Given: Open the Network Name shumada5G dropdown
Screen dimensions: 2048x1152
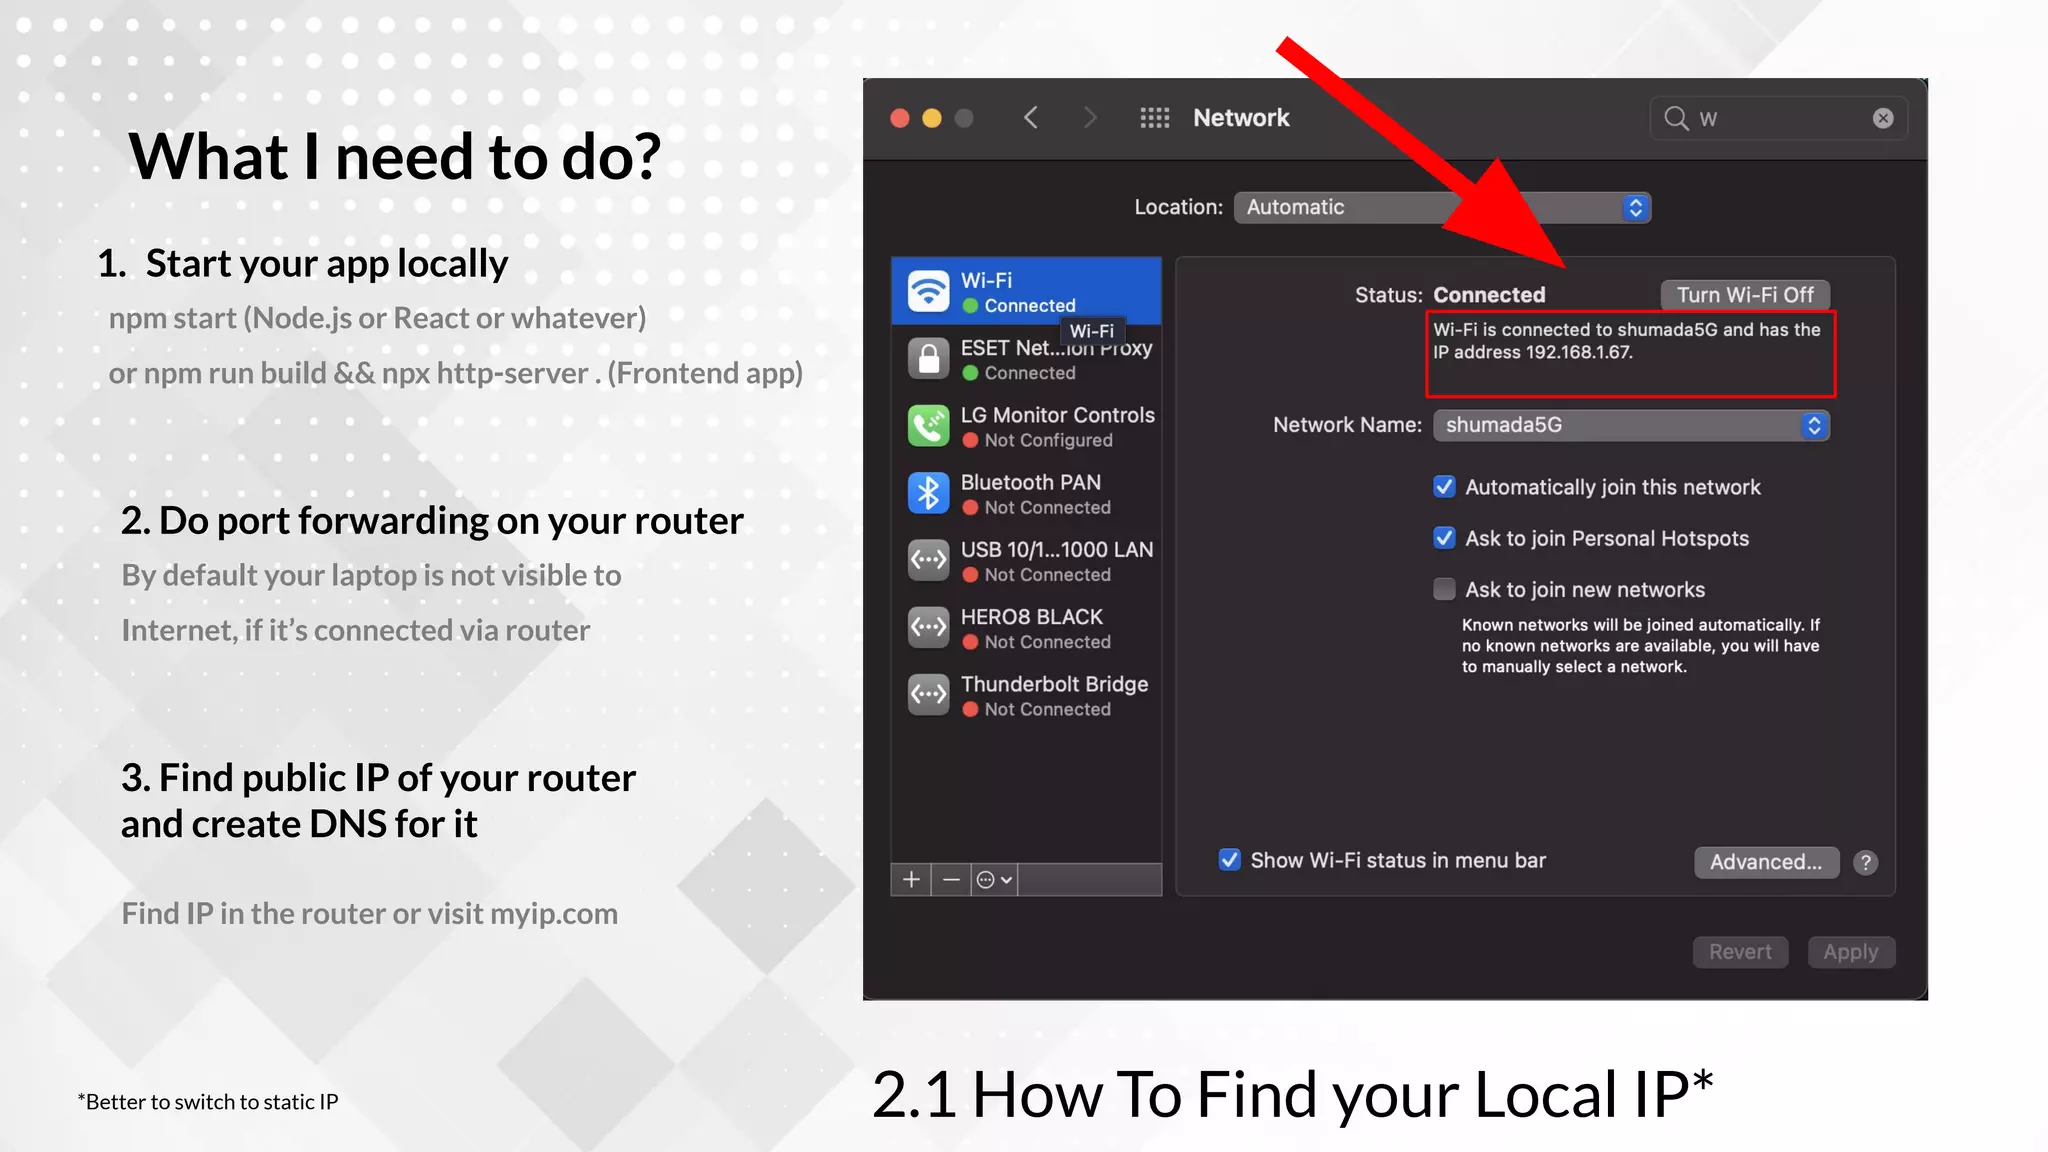Looking at the screenshot, I should pyautogui.click(x=1631, y=425).
